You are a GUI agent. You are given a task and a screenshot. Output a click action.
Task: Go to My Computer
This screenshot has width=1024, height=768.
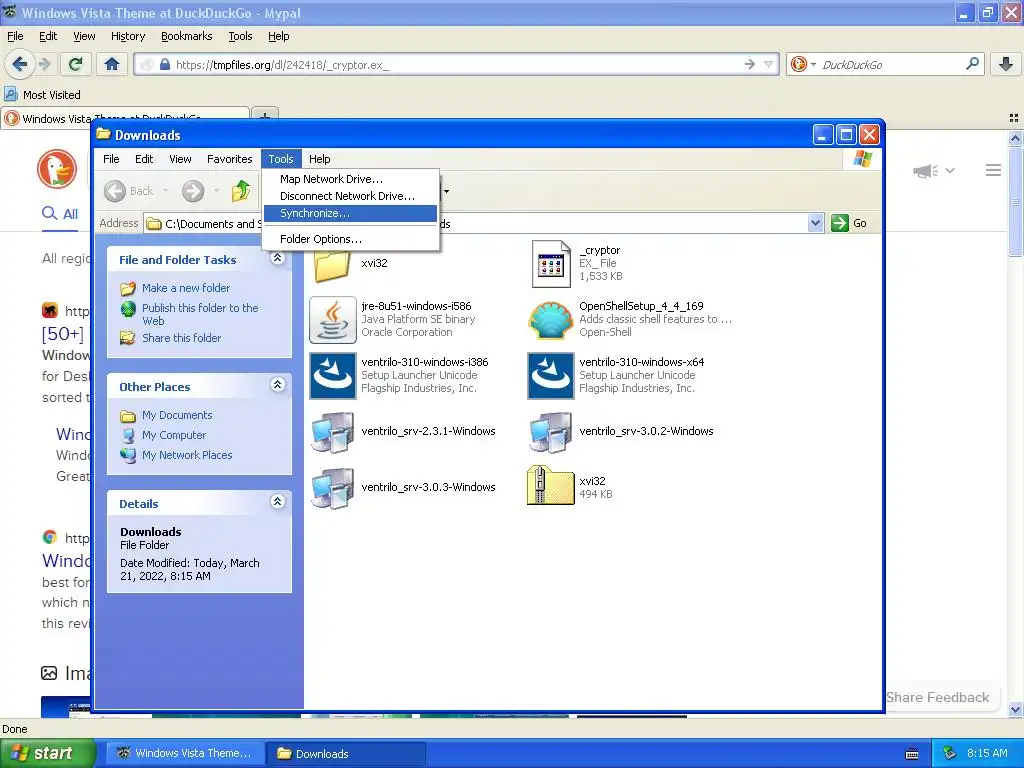[174, 435]
